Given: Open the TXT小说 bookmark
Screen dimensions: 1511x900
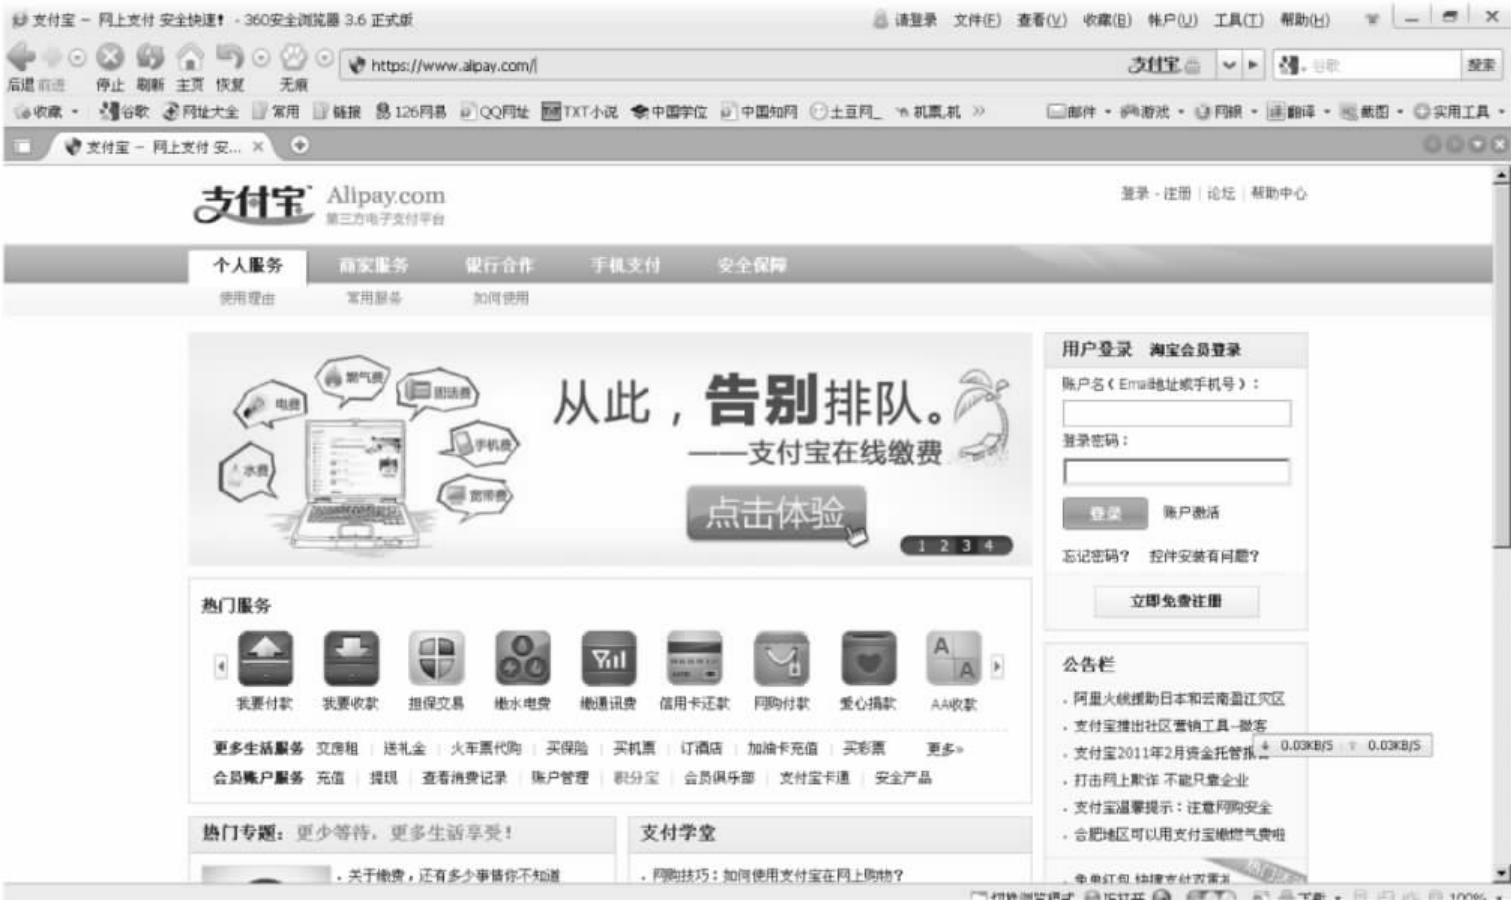Looking at the screenshot, I should click(x=579, y=111).
